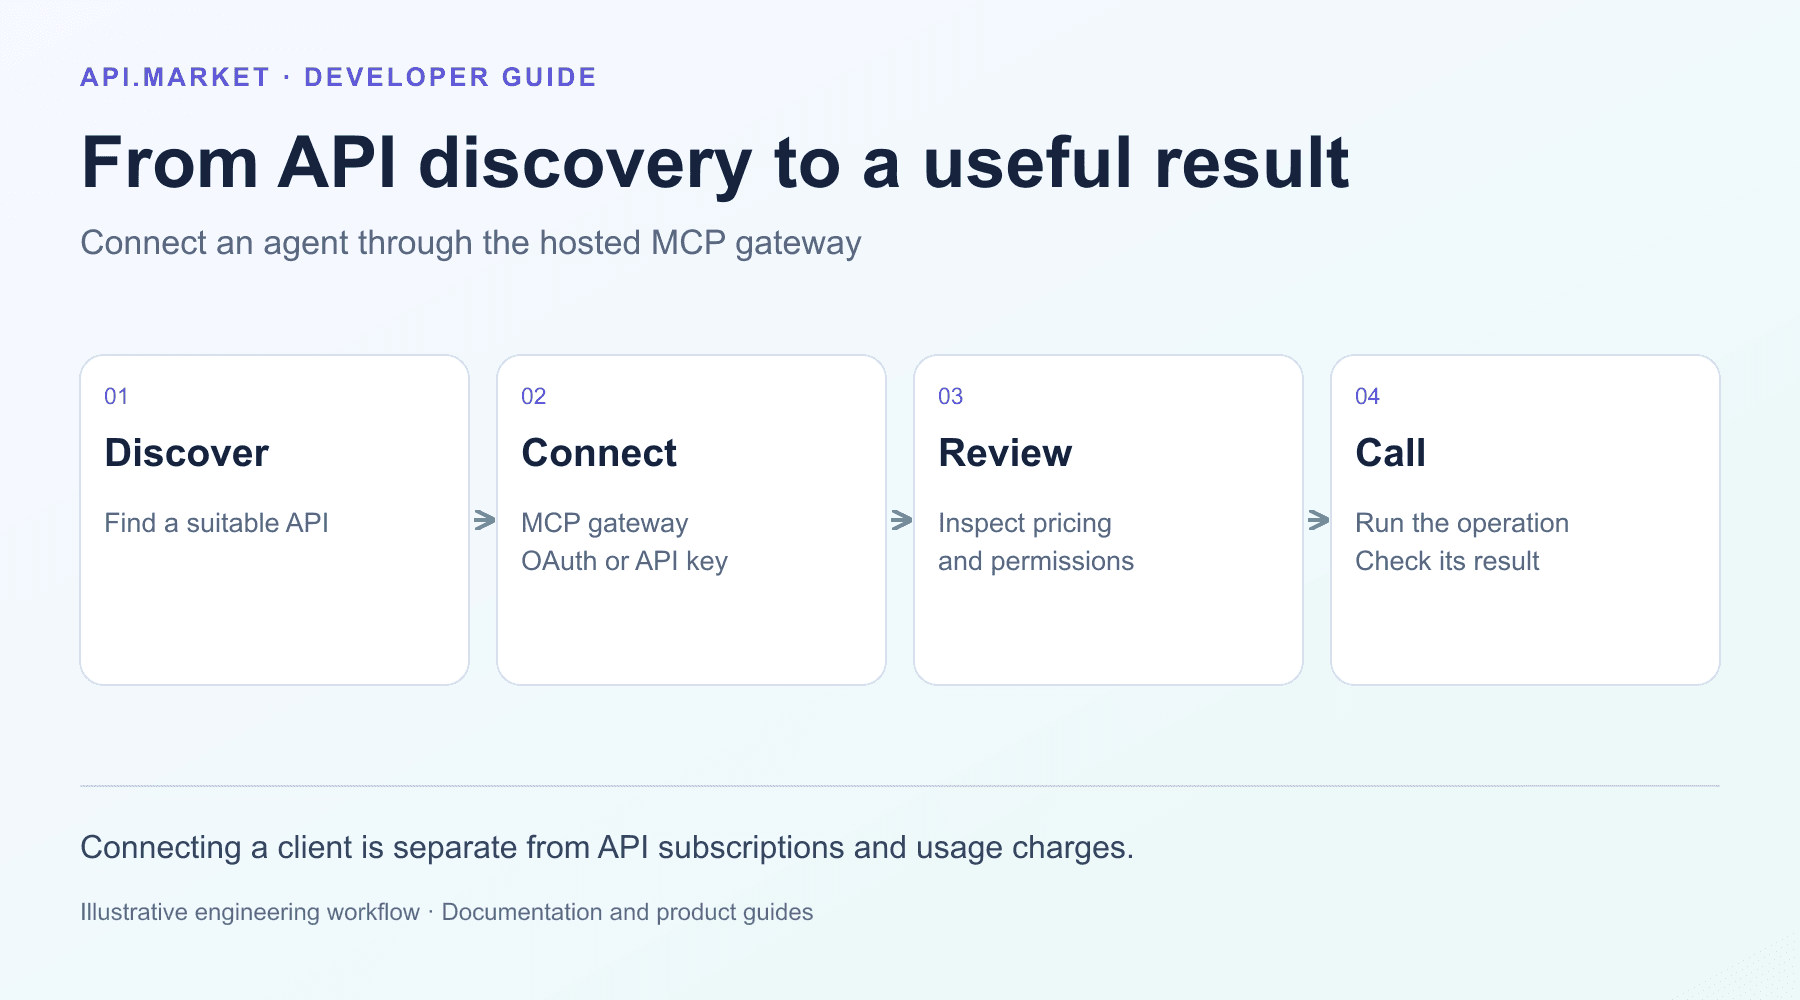Image resolution: width=1800 pixels, height=1000 pixels.
Task: Click the arrow between Connect and Review cards
Action: point(901,520)
